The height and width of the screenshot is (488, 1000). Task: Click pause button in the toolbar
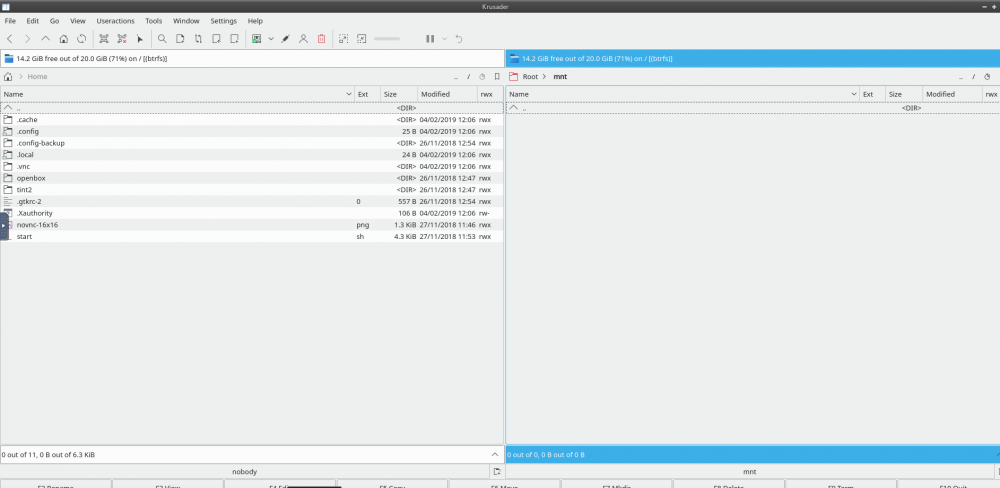click(430, 39)
